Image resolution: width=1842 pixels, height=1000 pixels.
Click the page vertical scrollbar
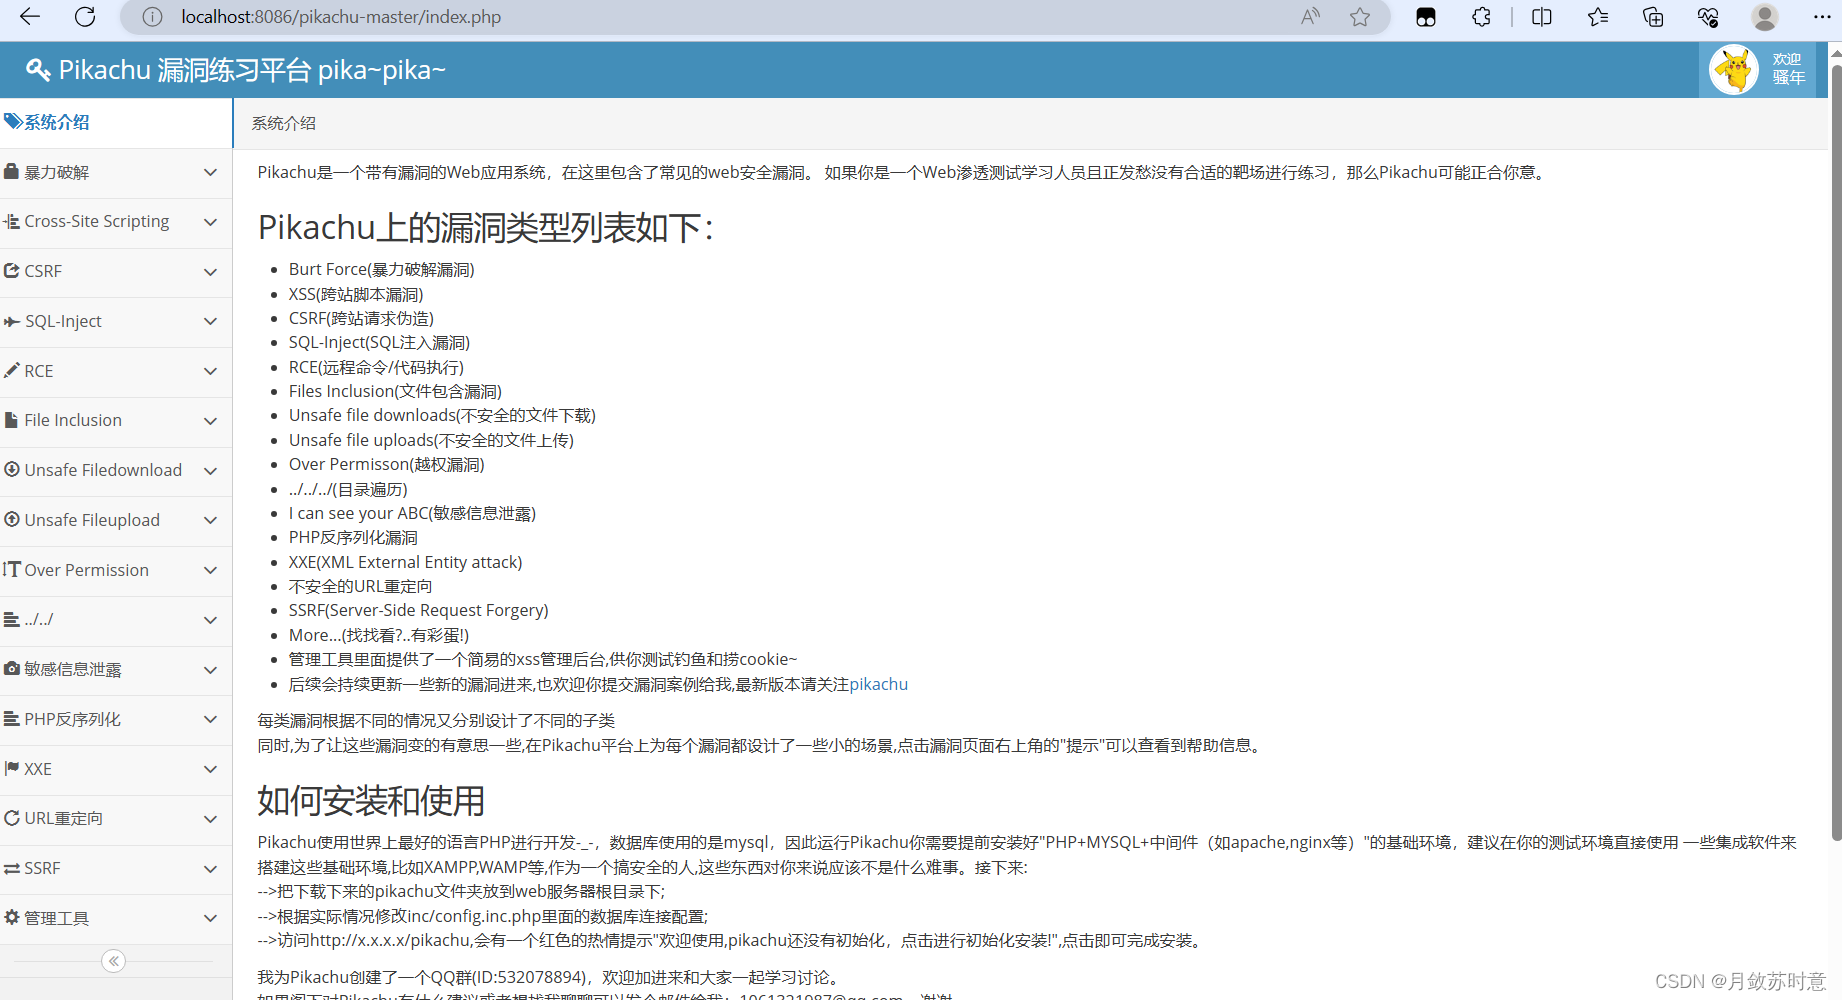click(1836, 453)
